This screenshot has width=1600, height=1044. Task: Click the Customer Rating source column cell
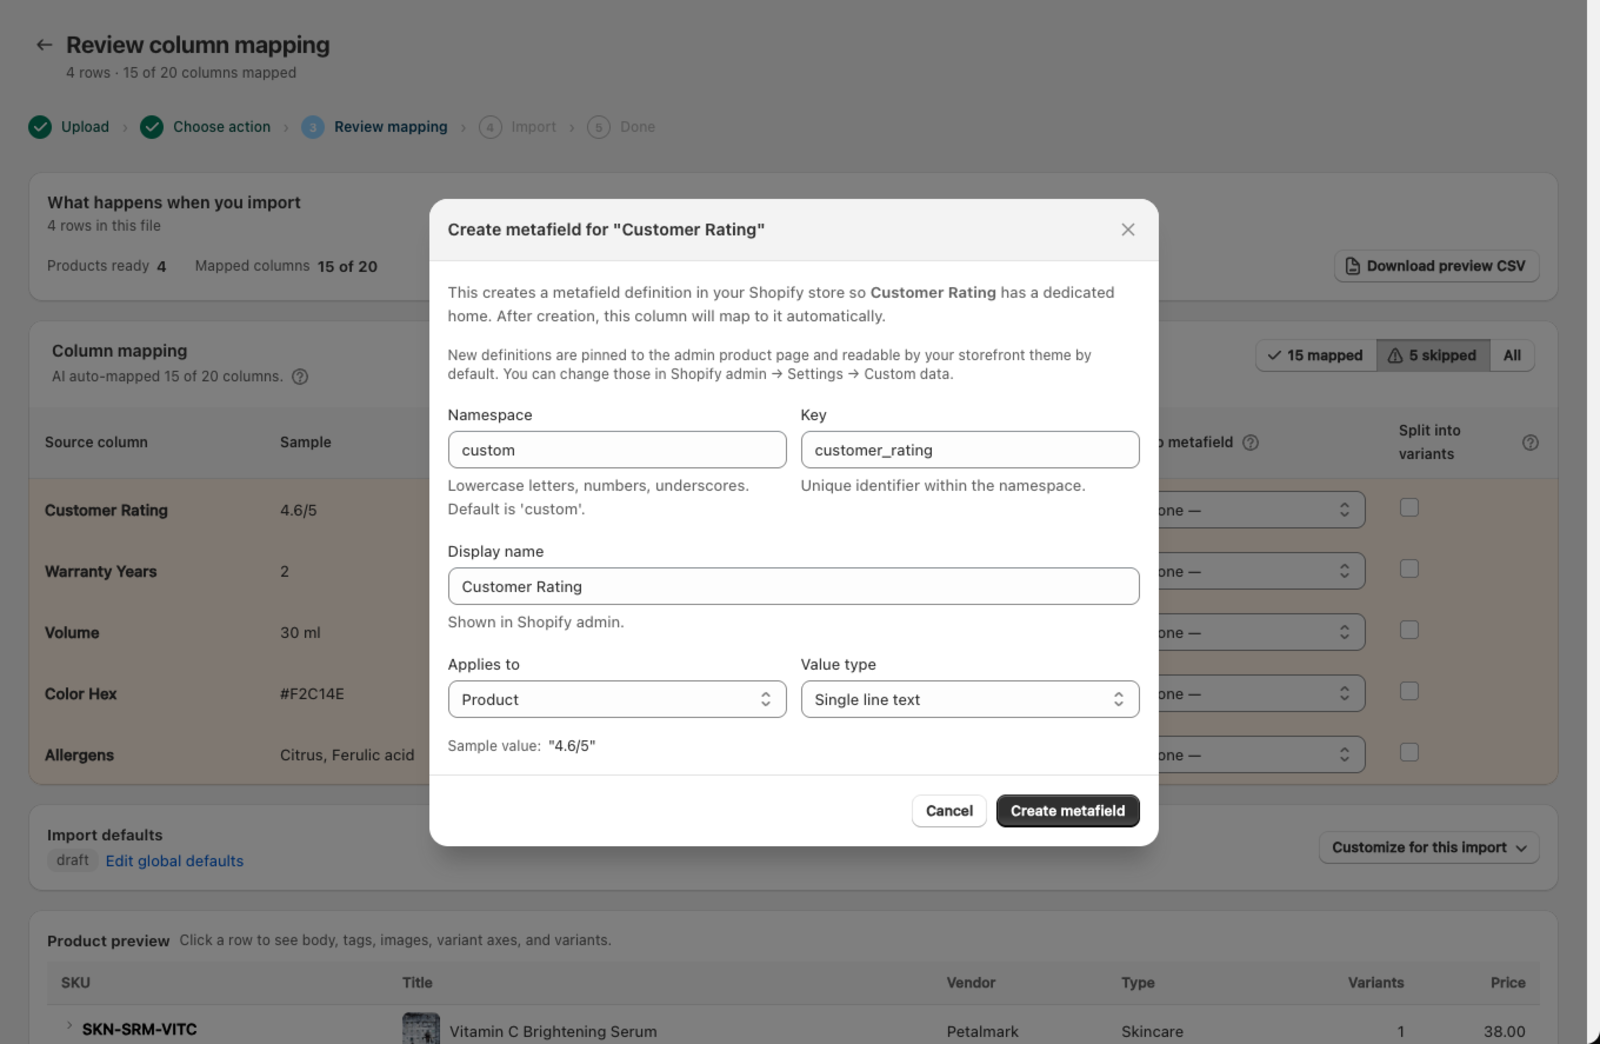[106, 510]
